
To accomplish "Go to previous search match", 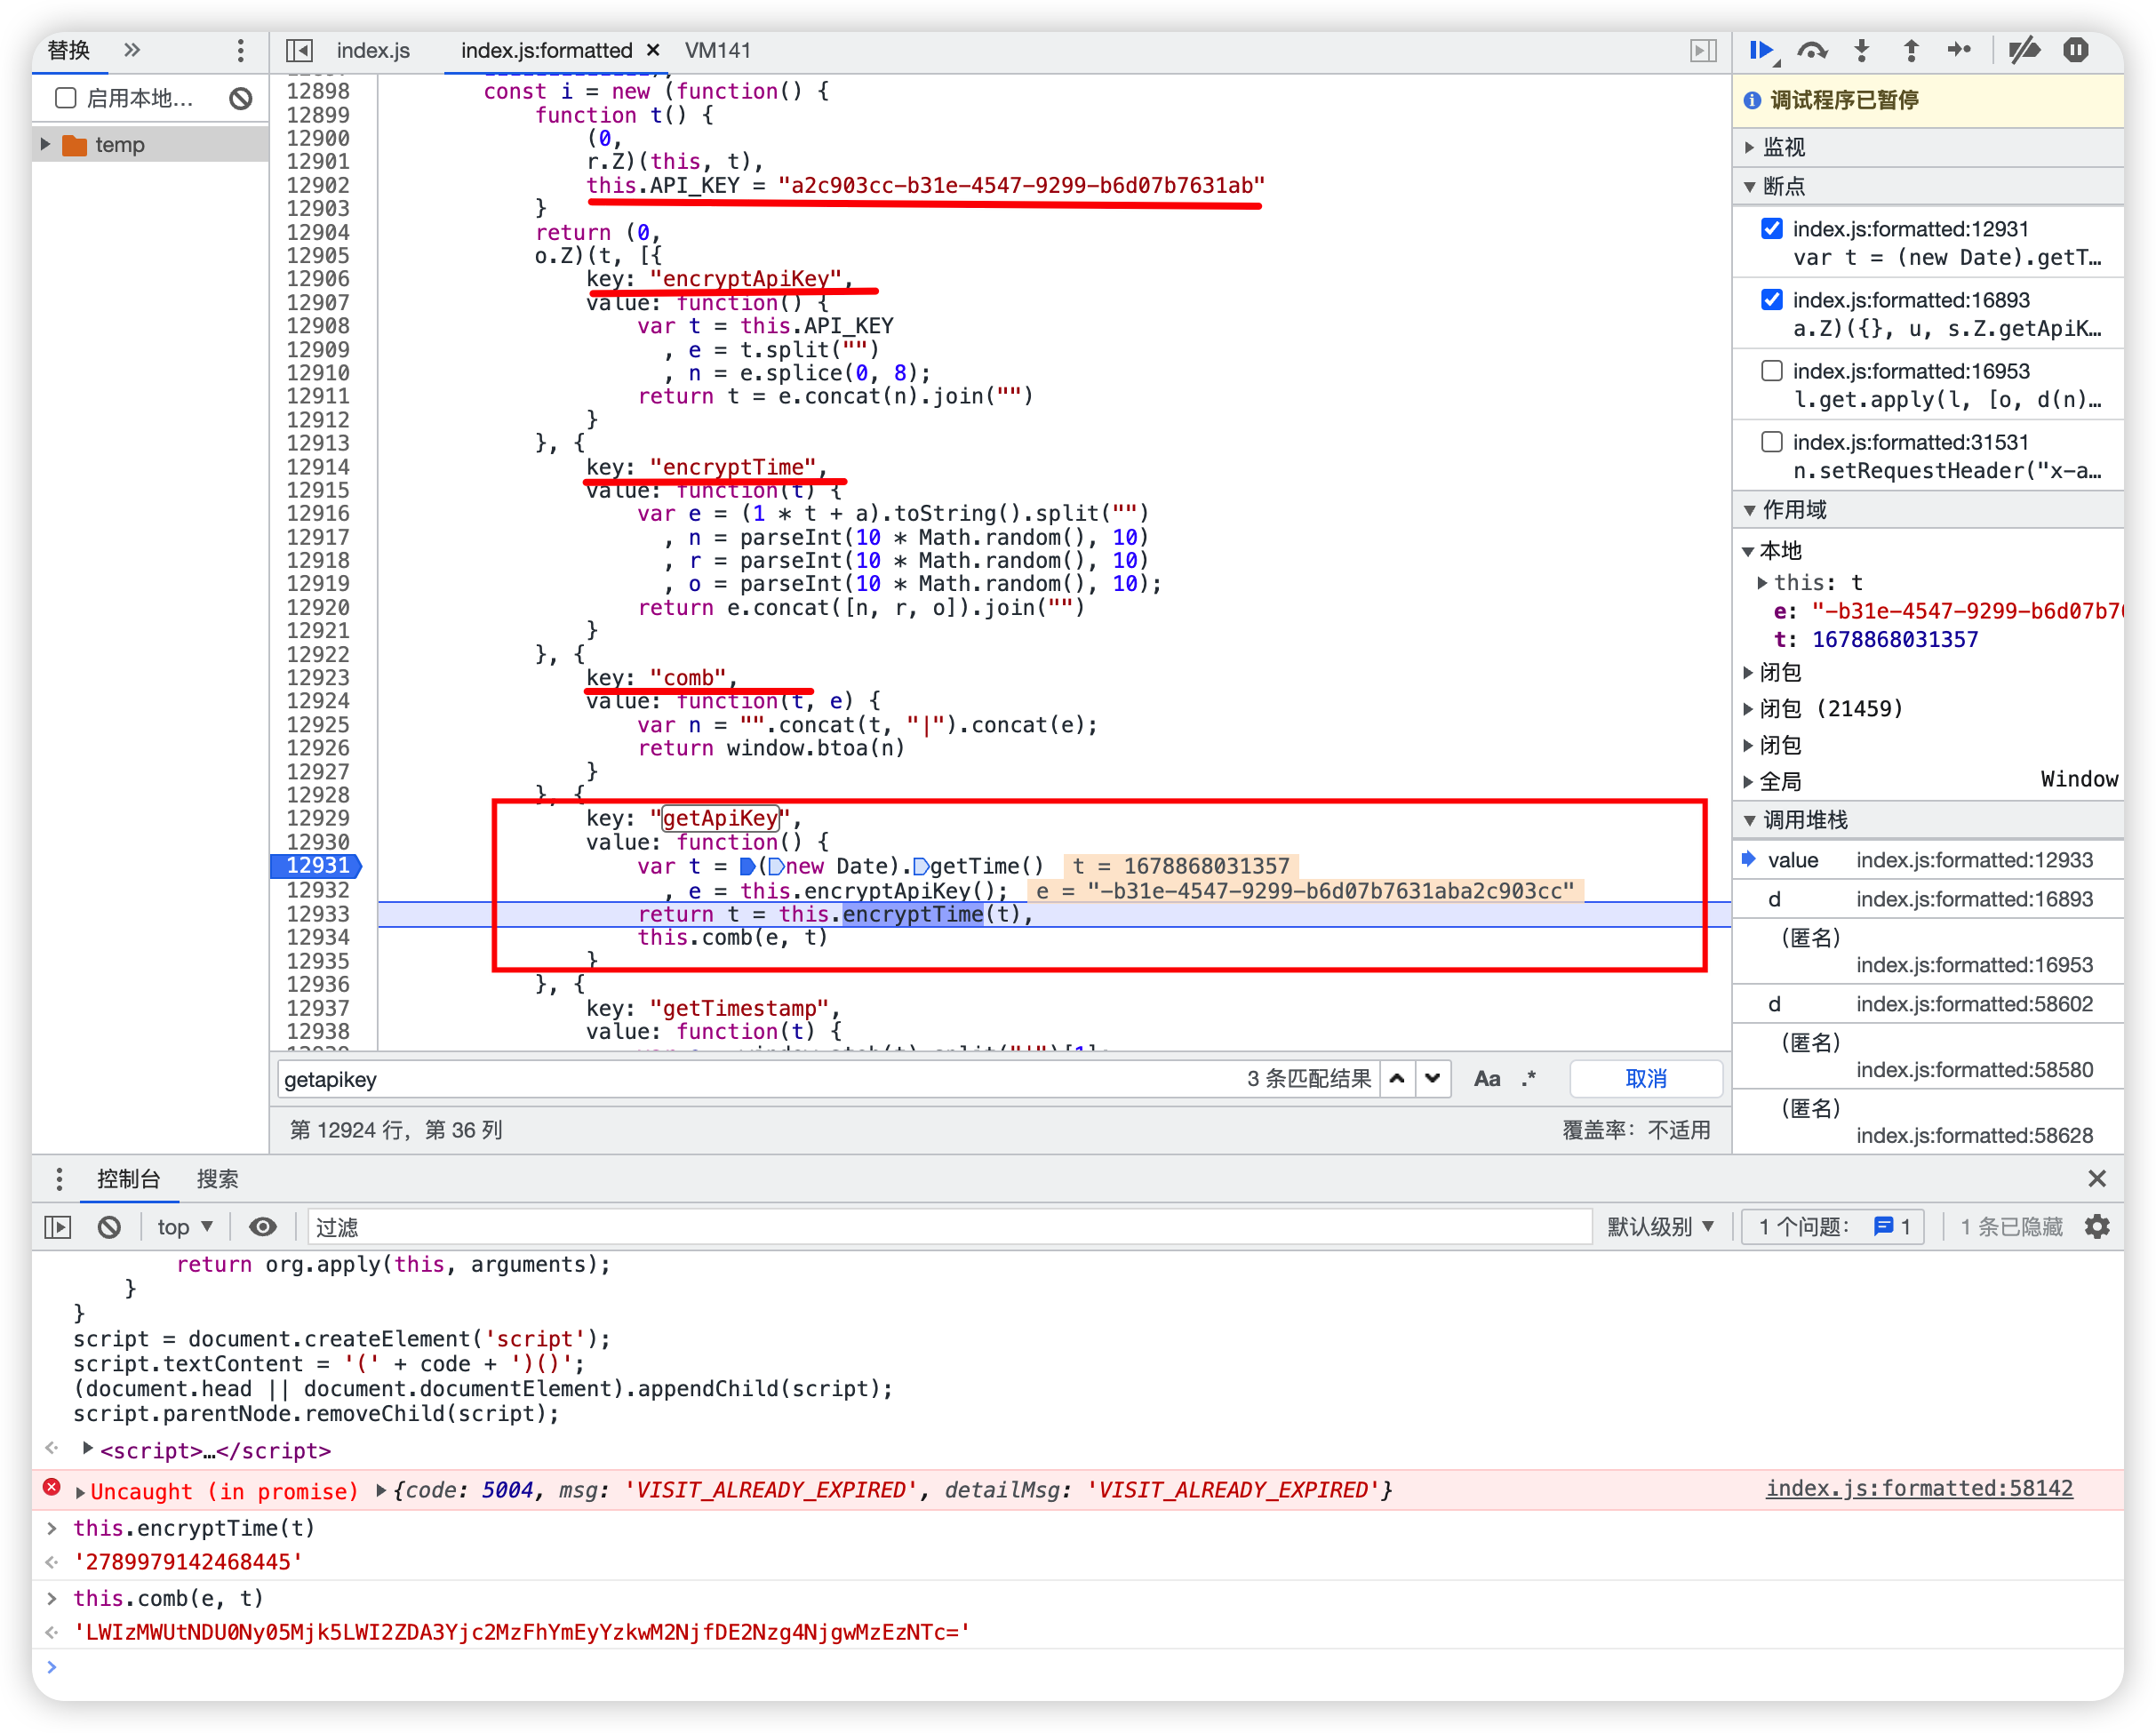I will [1397, 1078].
